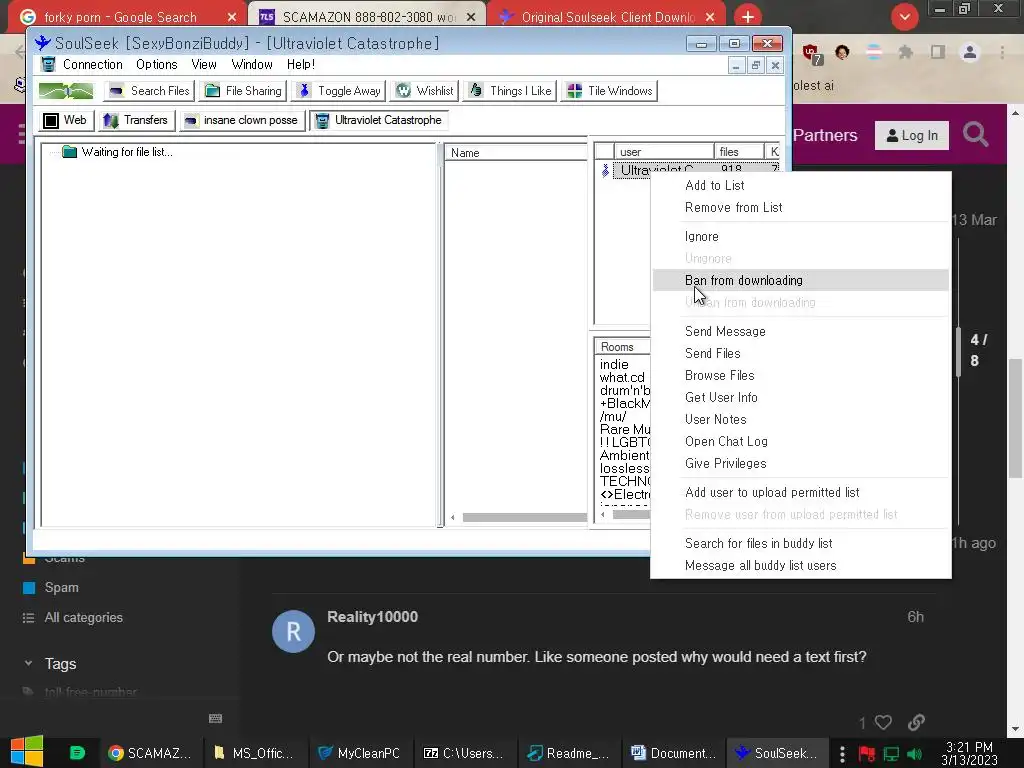
Task: Switch to Original Soulseek Client Download tab
Action: 607,17
